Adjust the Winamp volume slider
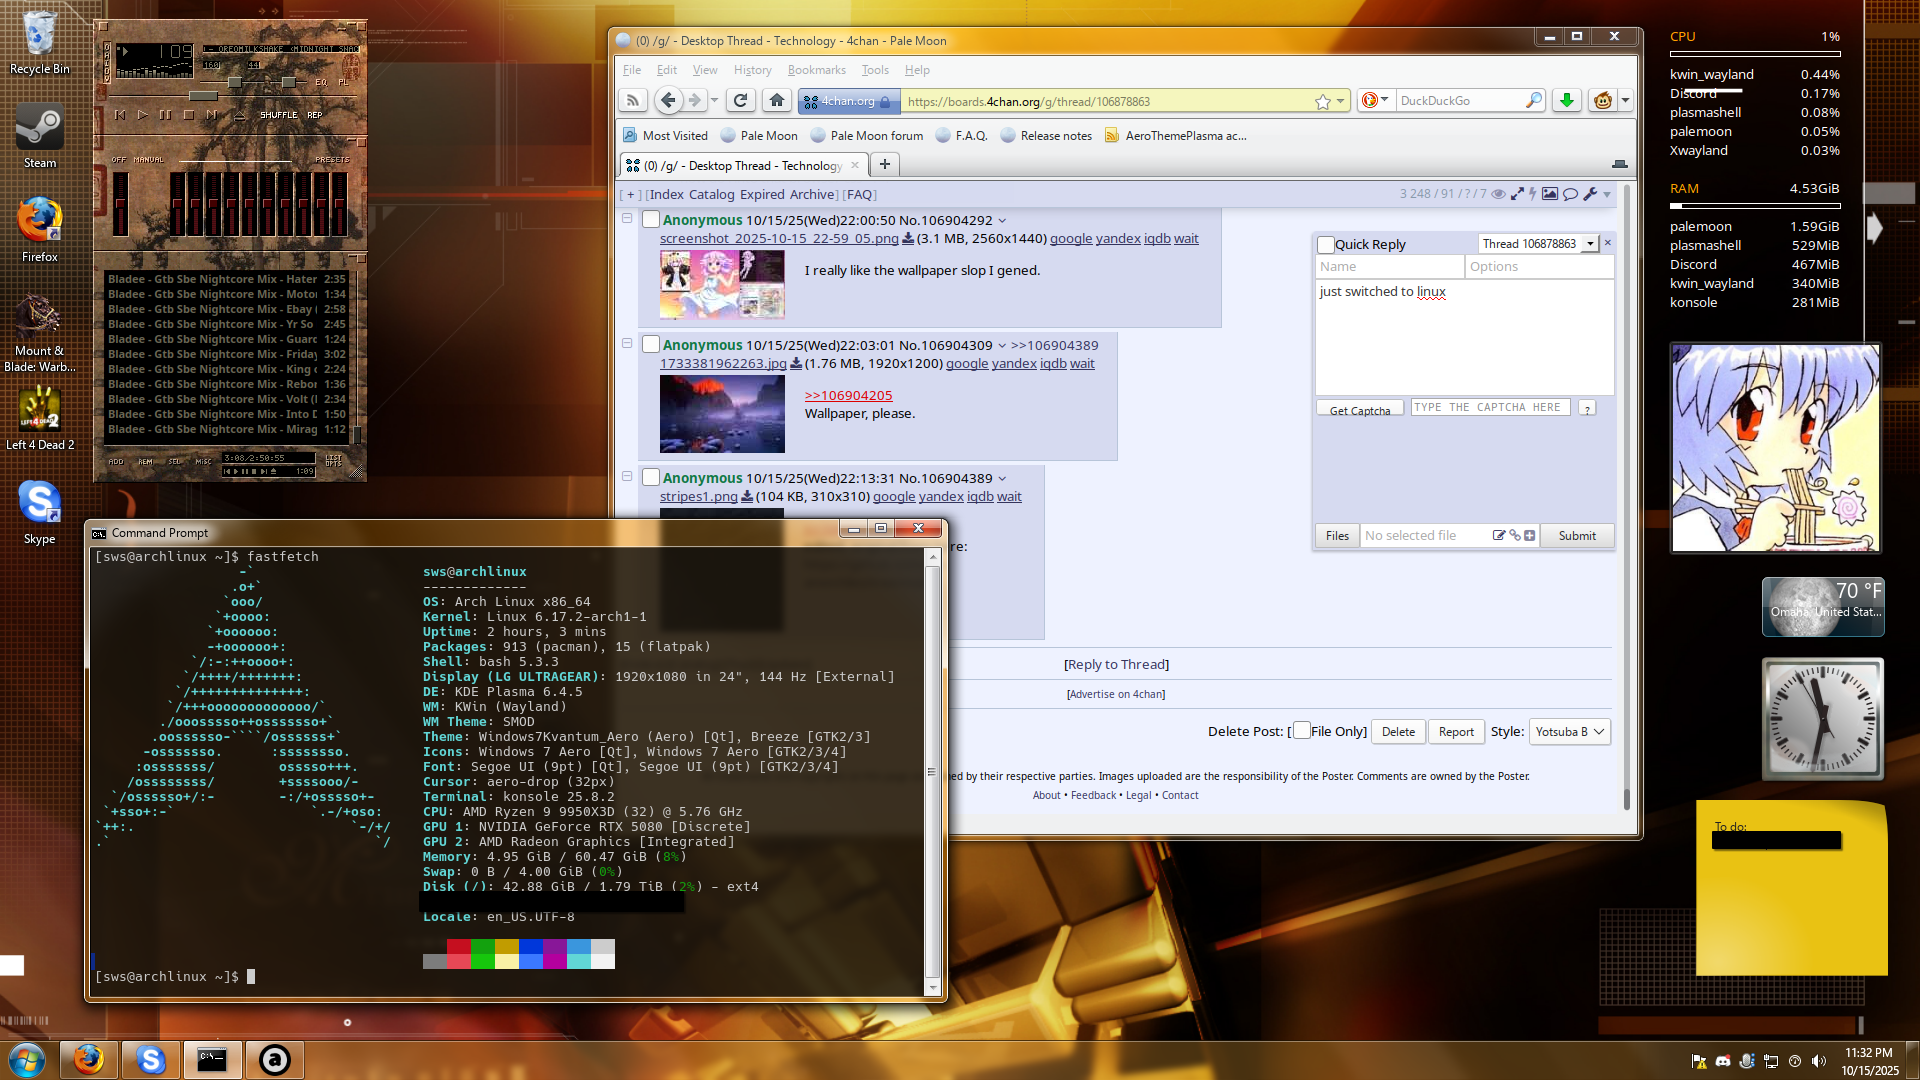1920x1080 pixels. pyautogui.click(x=234, y=82)
